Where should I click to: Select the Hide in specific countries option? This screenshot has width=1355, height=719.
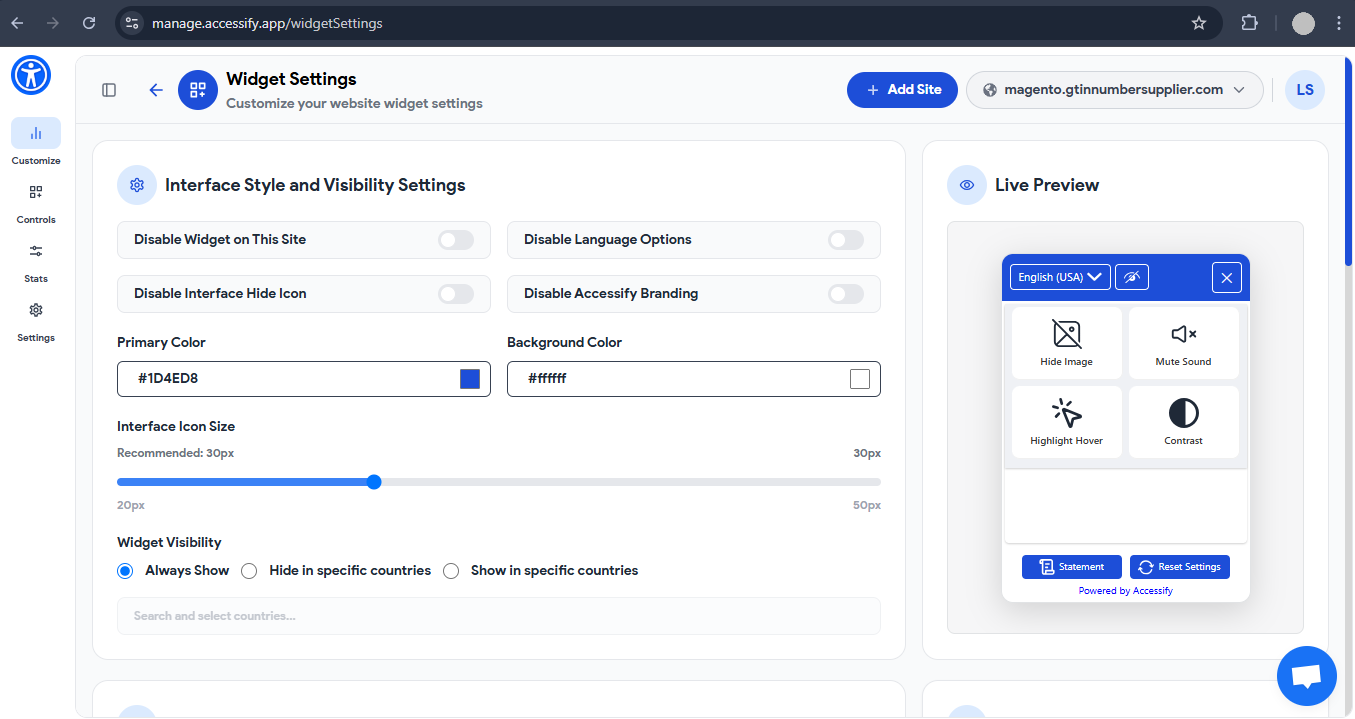pyautogui.click(x=249, y=570)
